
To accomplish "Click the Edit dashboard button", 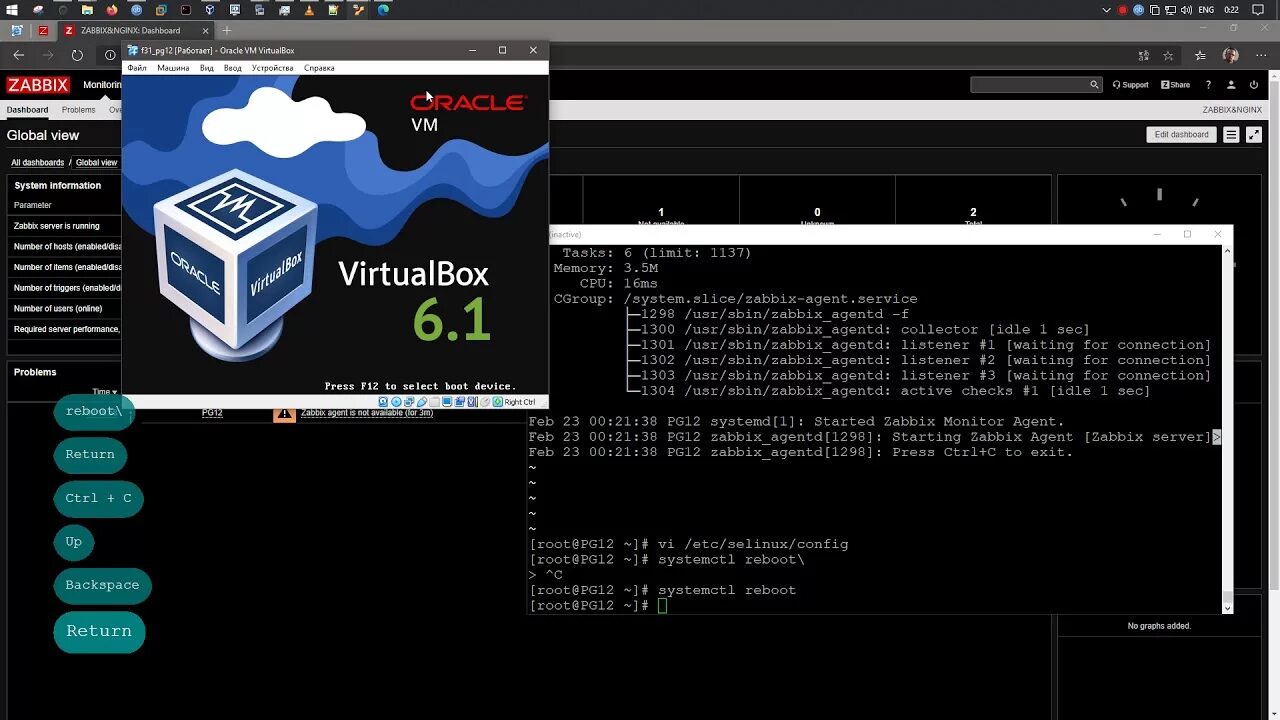I will tap(1181, 134).
